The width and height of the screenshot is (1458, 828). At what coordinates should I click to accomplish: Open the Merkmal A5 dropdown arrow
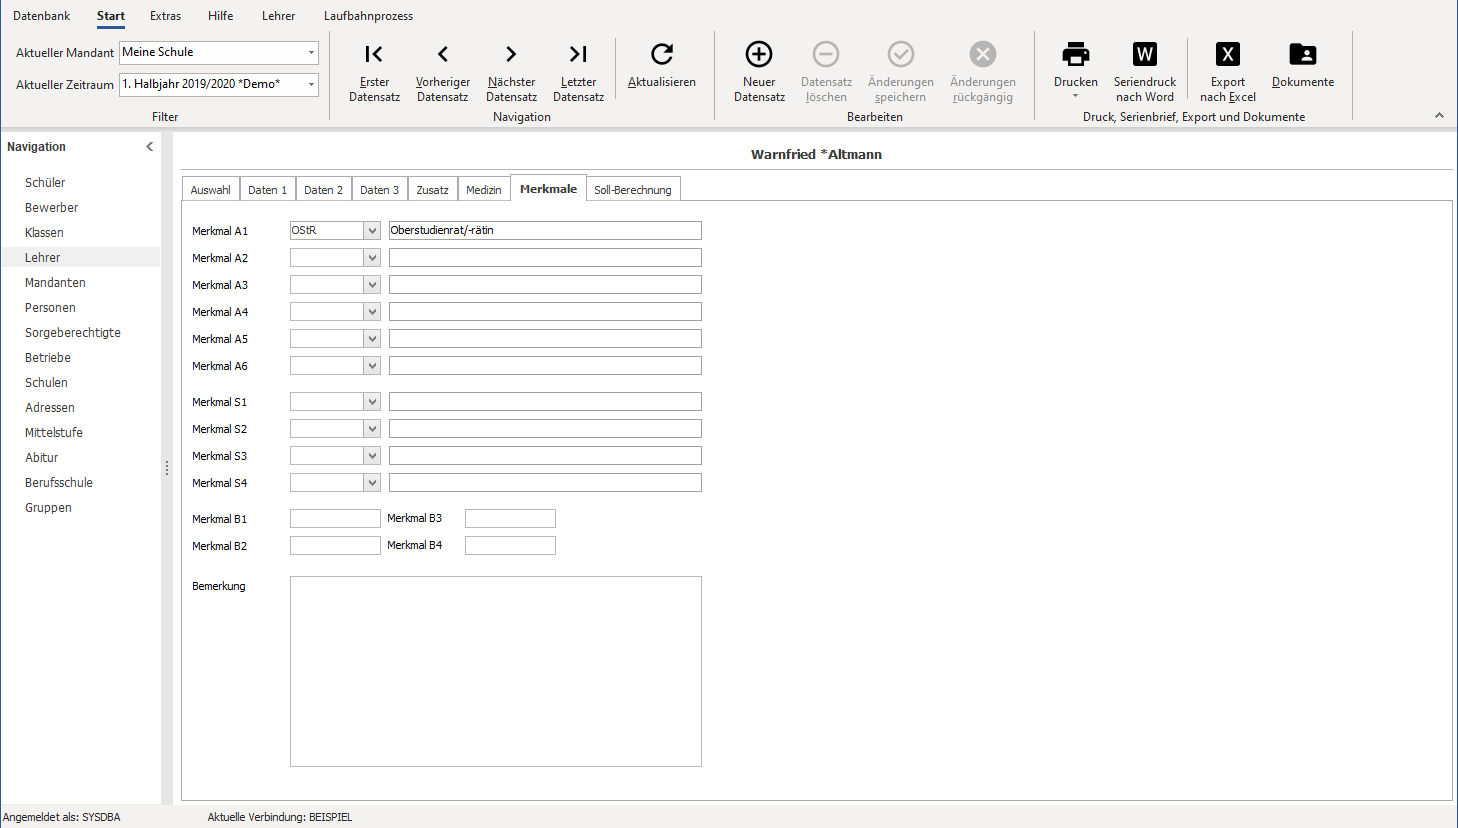pos(372,339)
